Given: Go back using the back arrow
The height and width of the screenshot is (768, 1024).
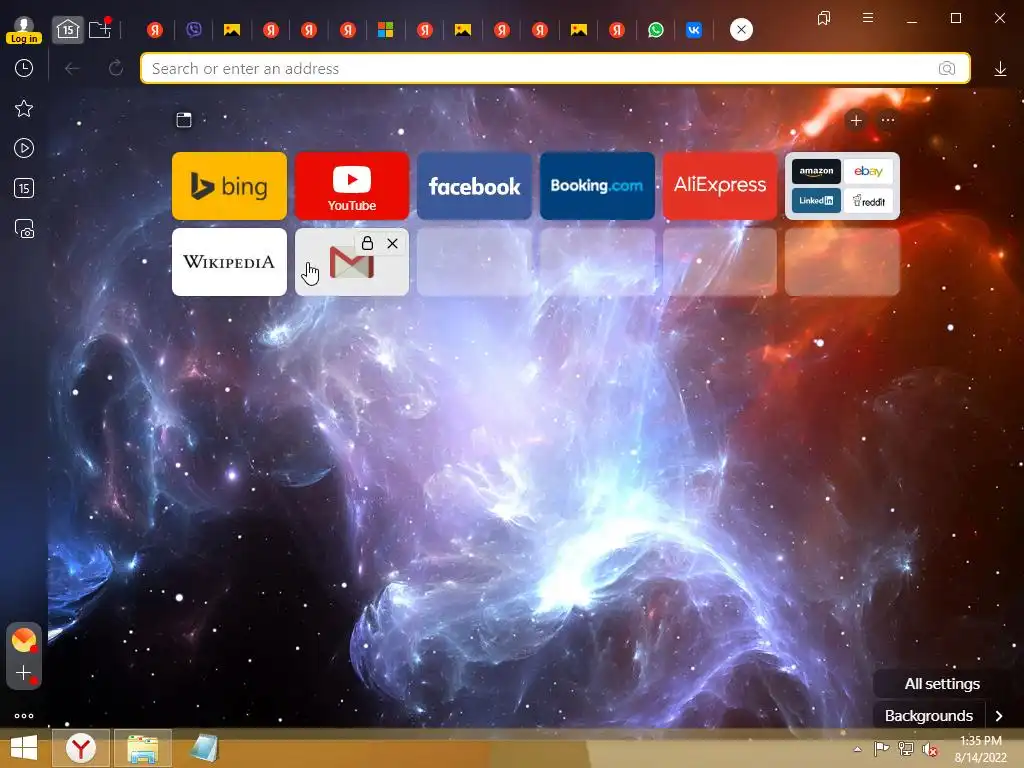Looking at the screenshot, I should click(x=72, y=68).
